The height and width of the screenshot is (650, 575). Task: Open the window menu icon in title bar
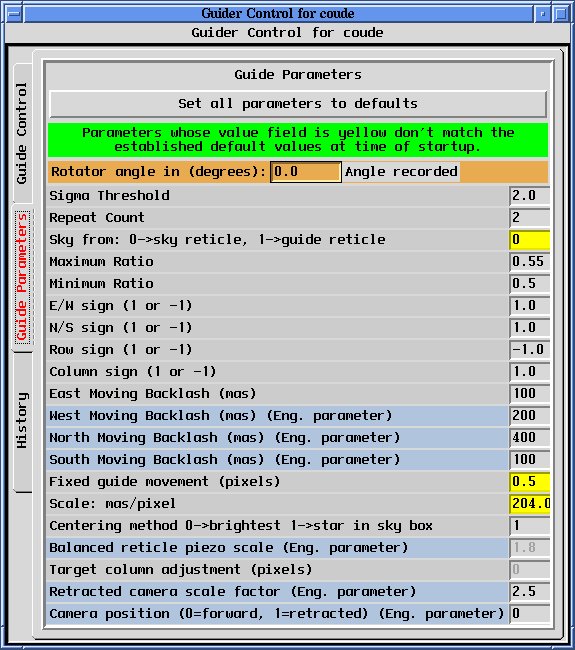coord(14,14)
